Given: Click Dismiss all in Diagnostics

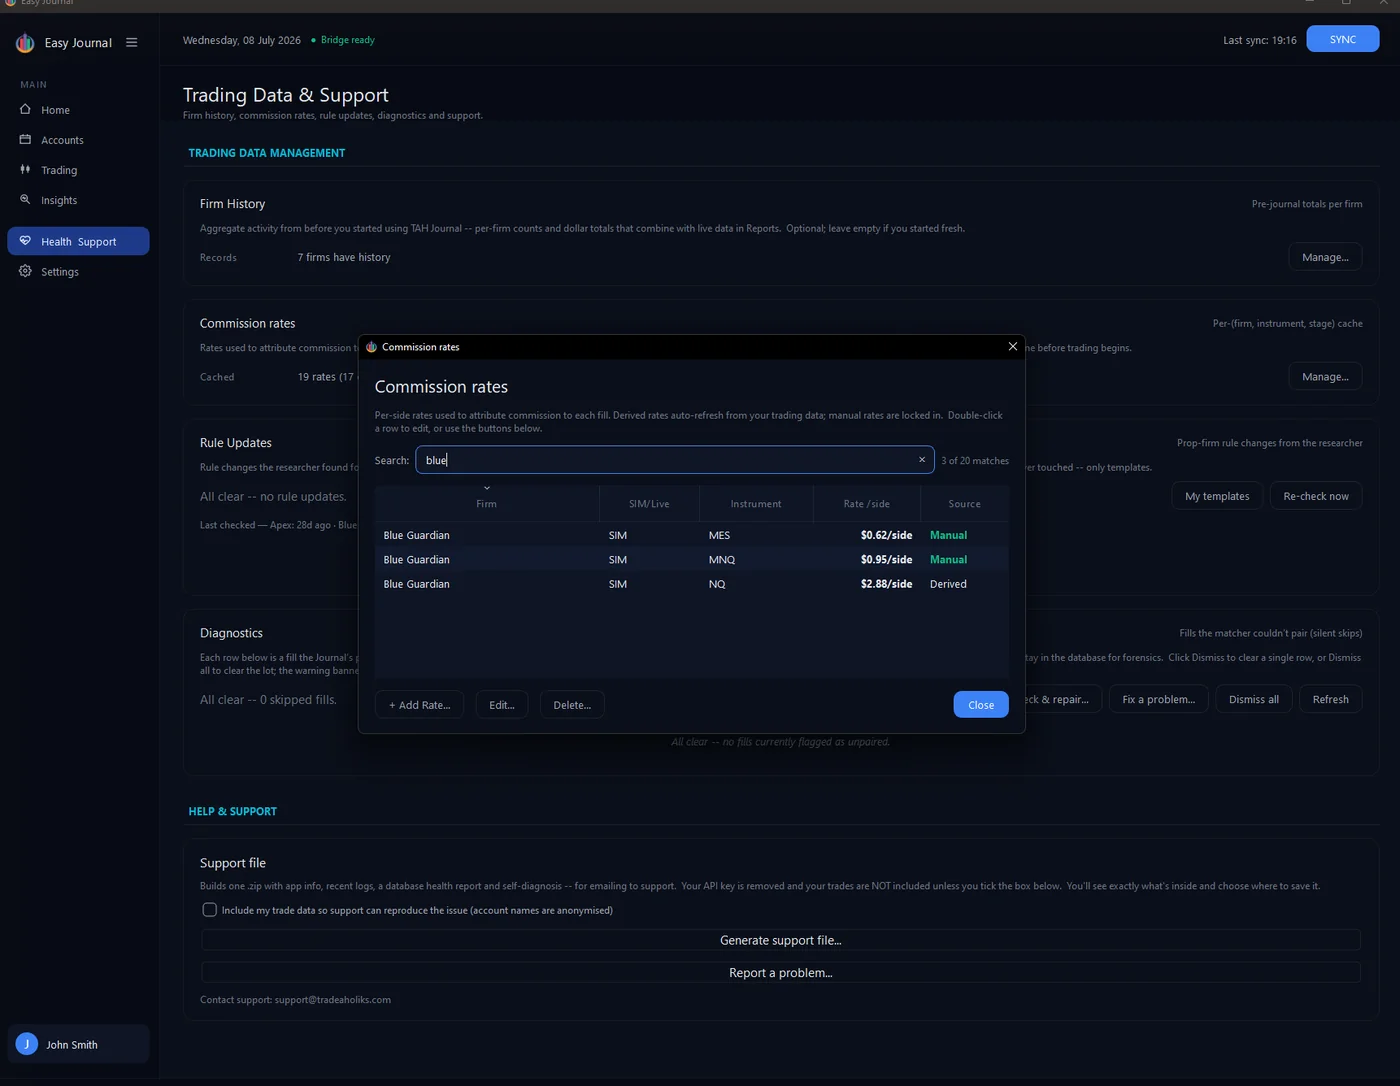Looking at the screenshot, I should coord(1253,699).
